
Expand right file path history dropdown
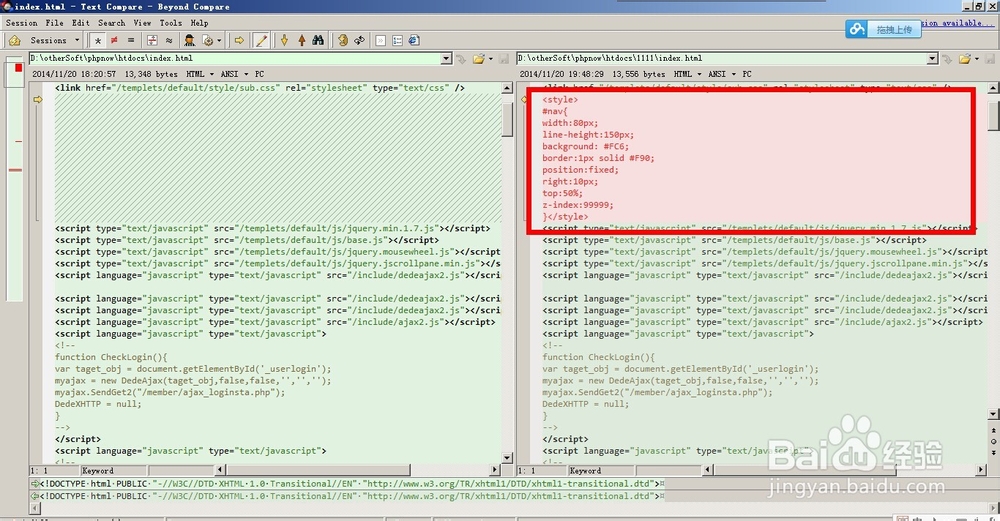tap(932, 59)
